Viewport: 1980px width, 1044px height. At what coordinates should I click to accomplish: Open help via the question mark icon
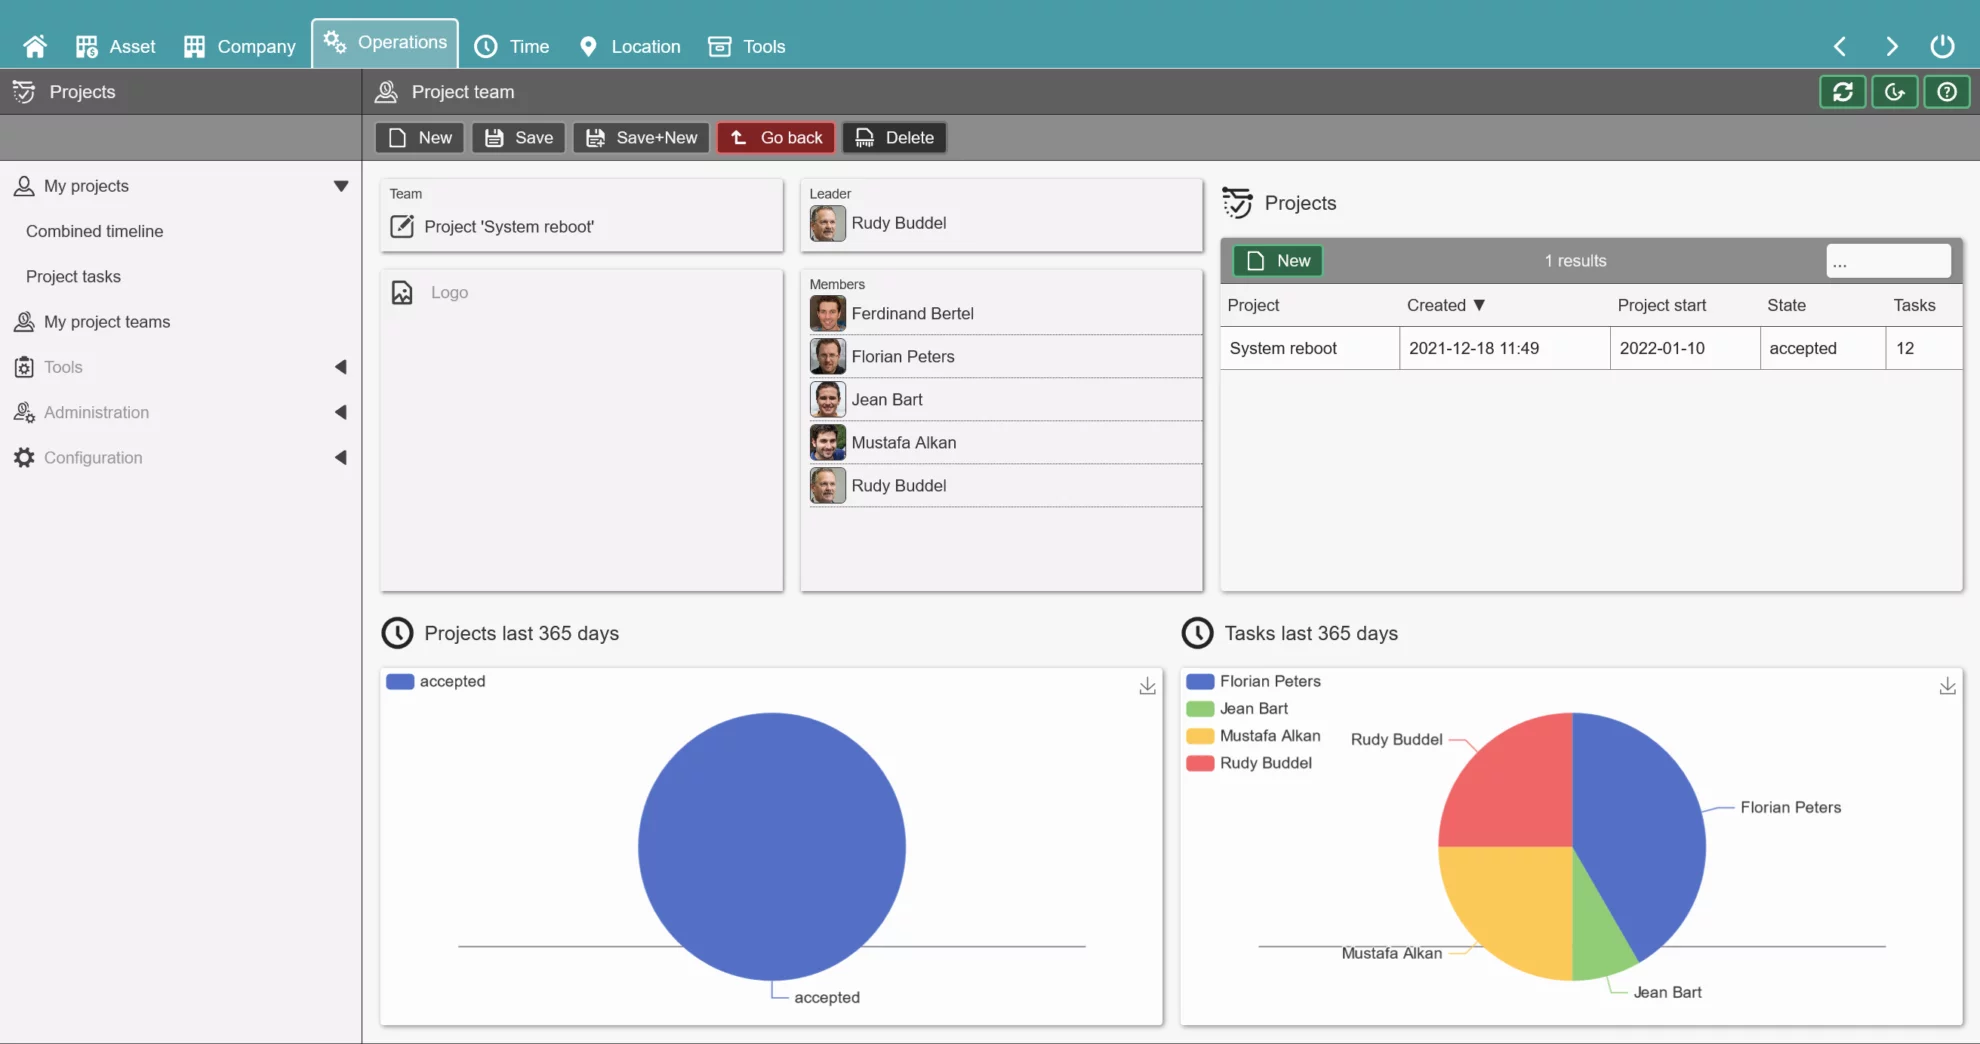(1946, 91)
